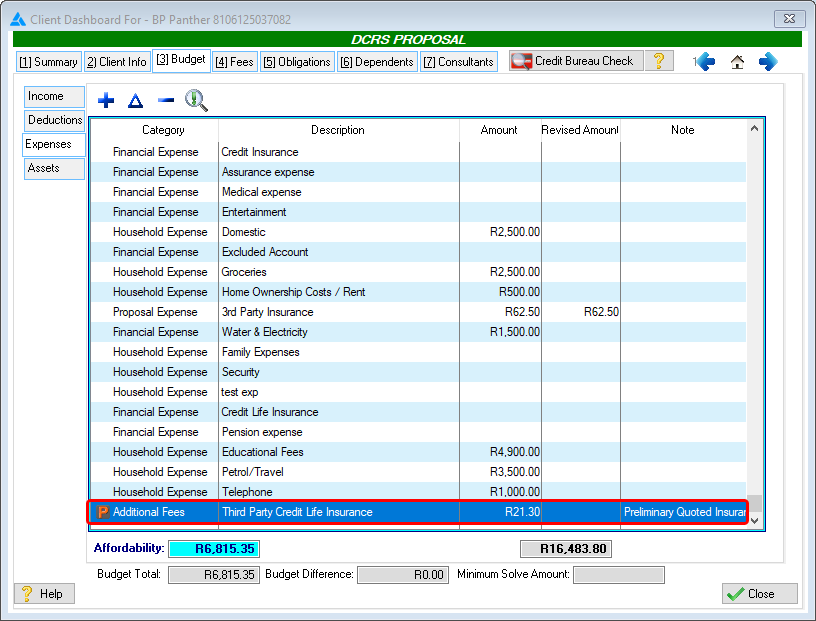Click the home icon in toolbar
The height and width of the screenshot is (621, 816).
pyautogui.click(x=737, y=62)
